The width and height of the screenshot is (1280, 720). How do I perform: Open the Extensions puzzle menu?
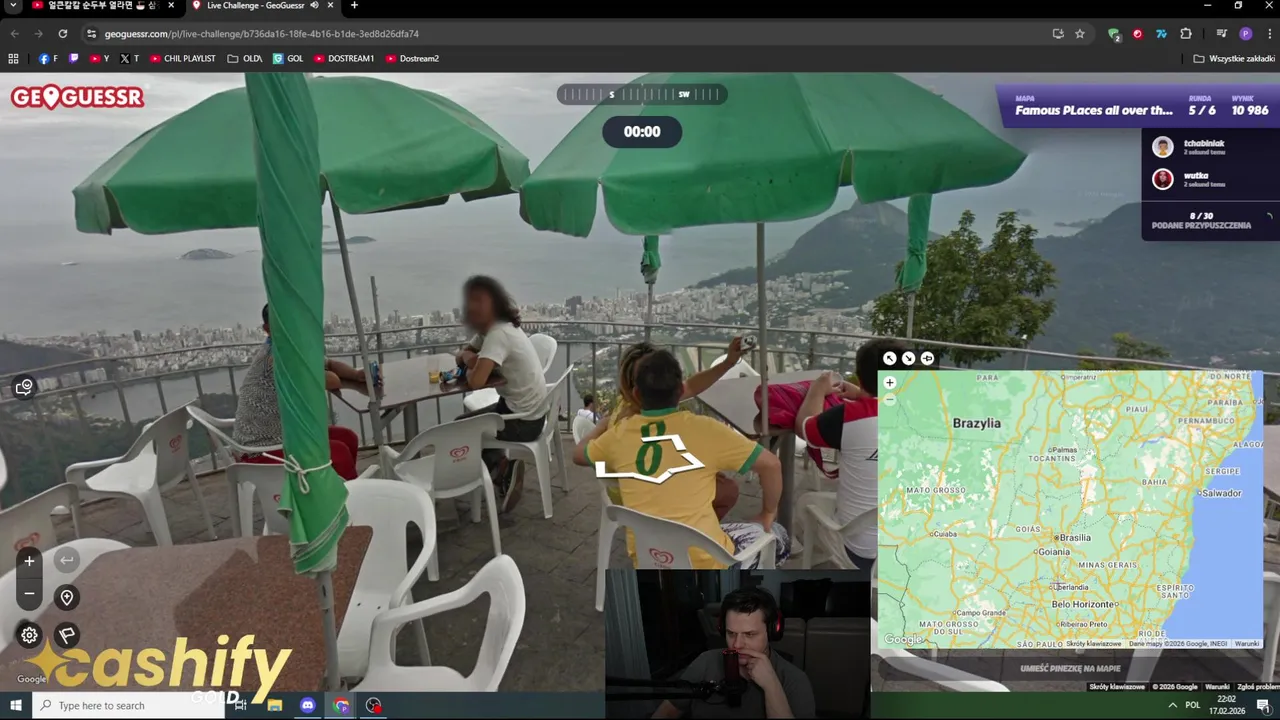1186,34
